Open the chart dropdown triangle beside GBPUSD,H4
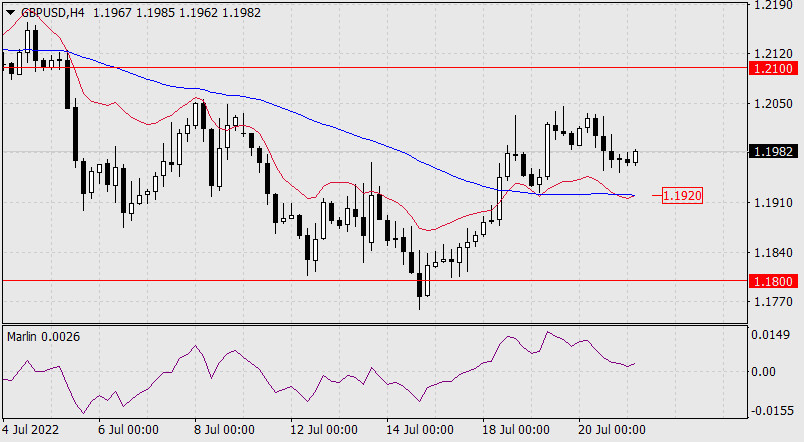Image resolution: width=804 pixels, height=442 pixels. click(11, 13)
